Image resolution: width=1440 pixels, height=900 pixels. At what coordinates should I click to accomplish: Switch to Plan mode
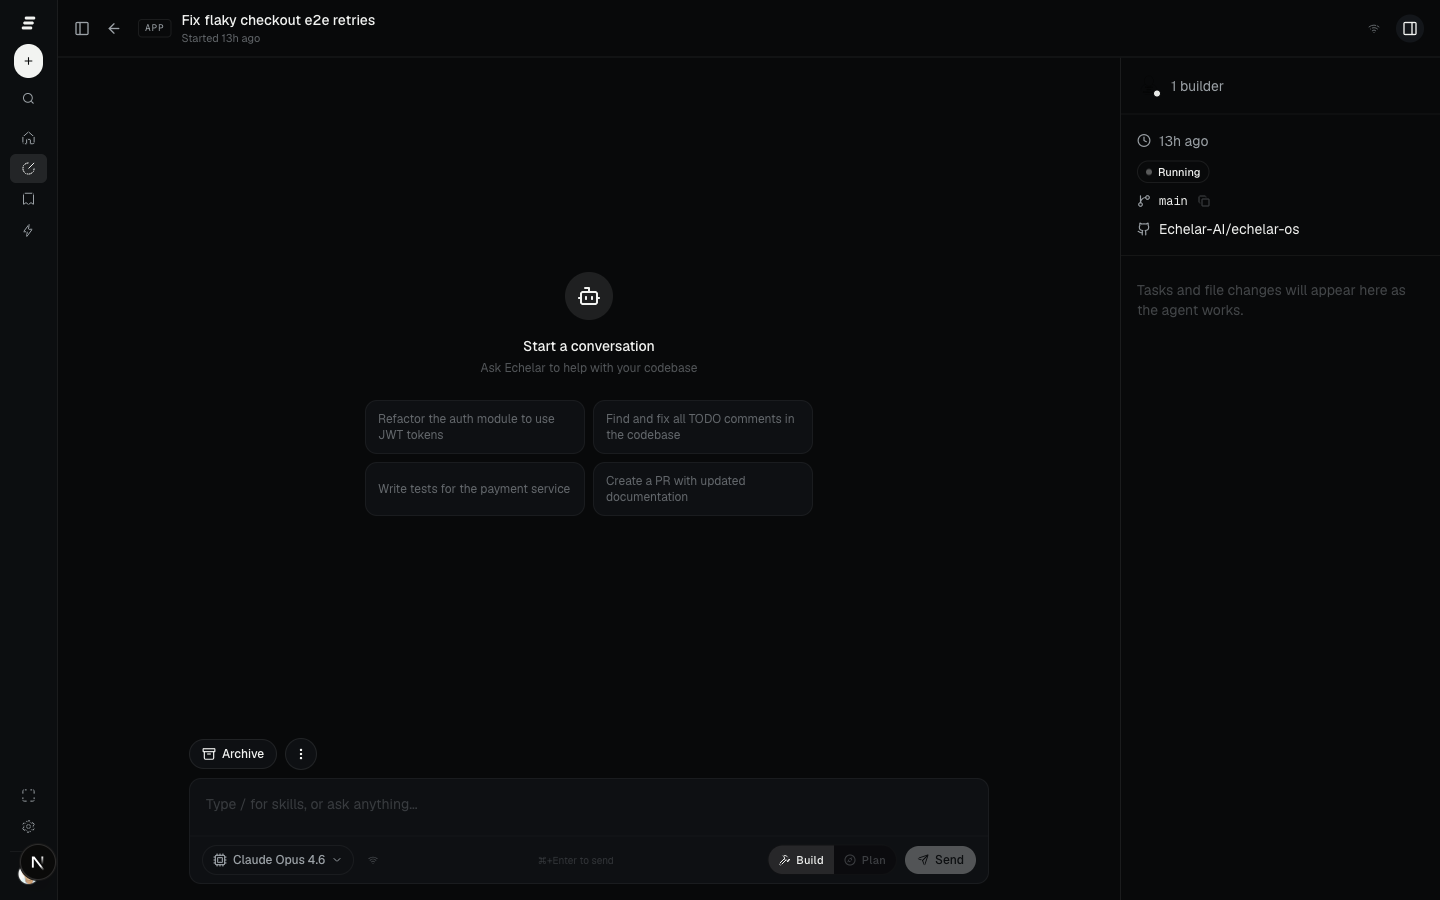point(865,860)
